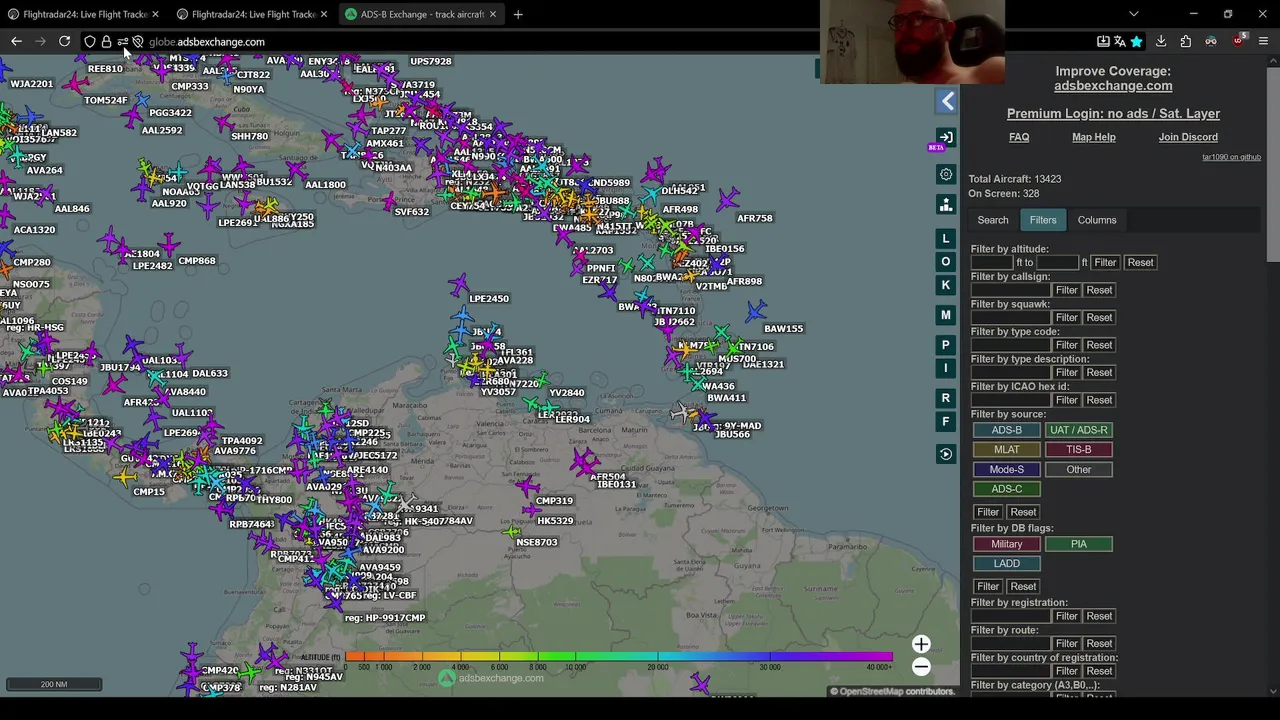Switch to ADS-B Exchange browser tab

pos(421,14)
